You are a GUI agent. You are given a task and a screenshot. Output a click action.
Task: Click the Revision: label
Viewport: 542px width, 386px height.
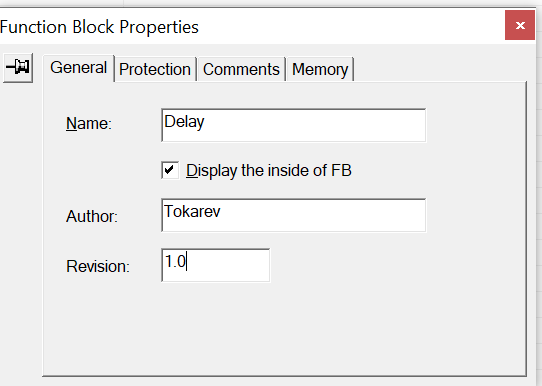(x=98, y=266)
